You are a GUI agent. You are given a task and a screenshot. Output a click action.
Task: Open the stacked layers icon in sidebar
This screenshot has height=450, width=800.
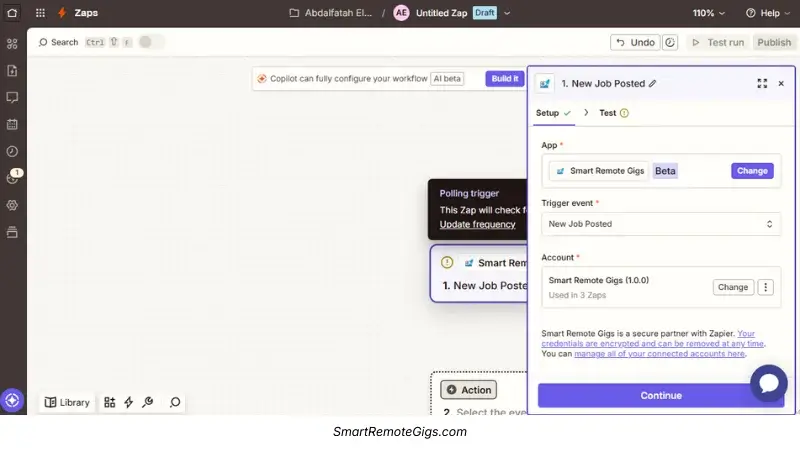pyautogui.click(x=12, y=232)
